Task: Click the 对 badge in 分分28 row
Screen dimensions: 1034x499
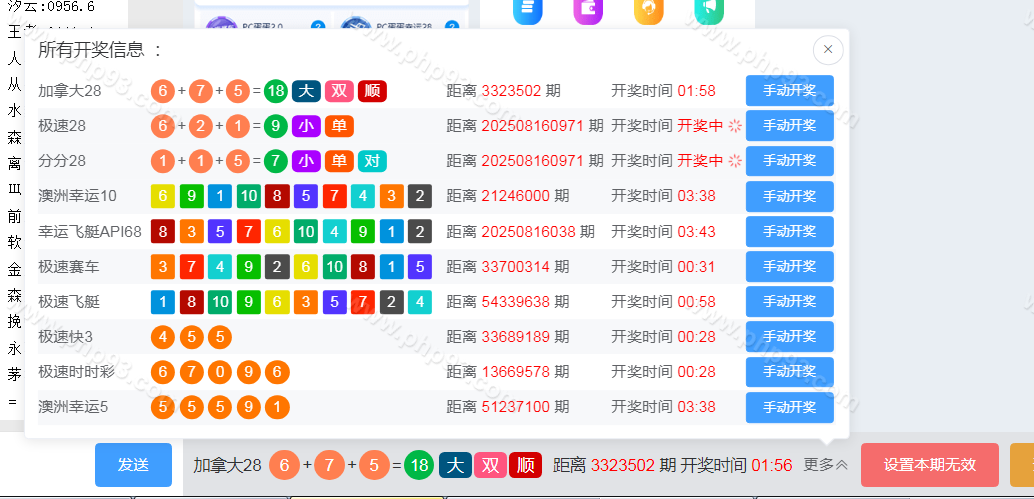Action: (372, 161)
